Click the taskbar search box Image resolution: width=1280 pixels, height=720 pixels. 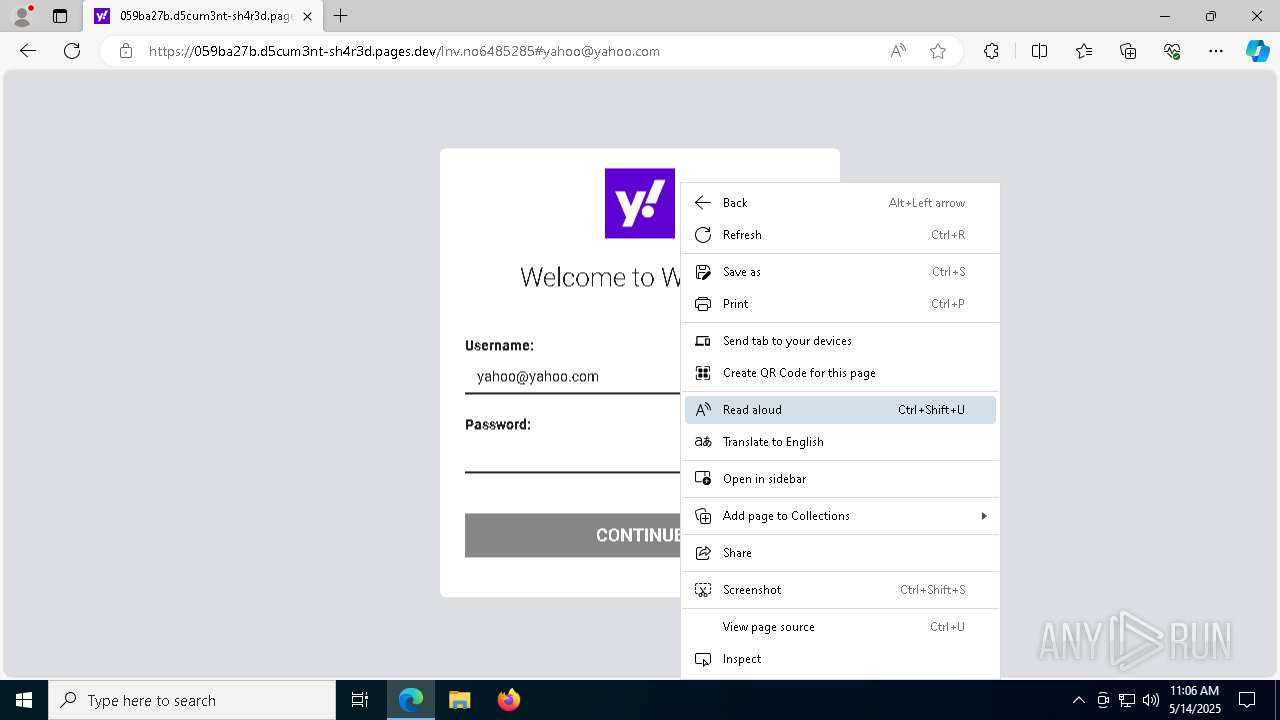tap(192, 700)
